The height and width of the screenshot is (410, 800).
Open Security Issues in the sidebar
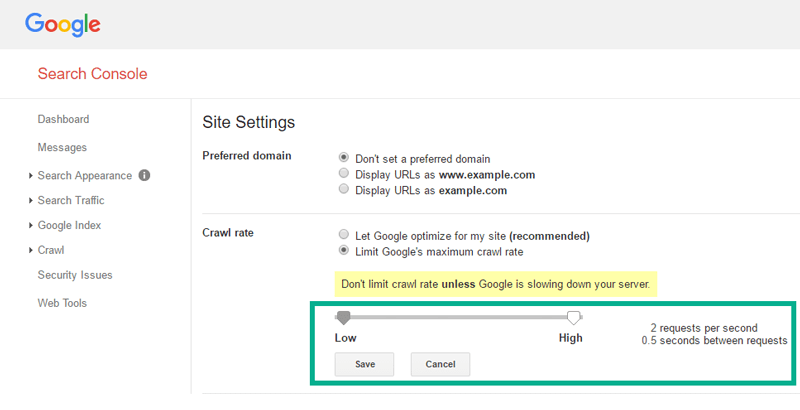(75, 275)
